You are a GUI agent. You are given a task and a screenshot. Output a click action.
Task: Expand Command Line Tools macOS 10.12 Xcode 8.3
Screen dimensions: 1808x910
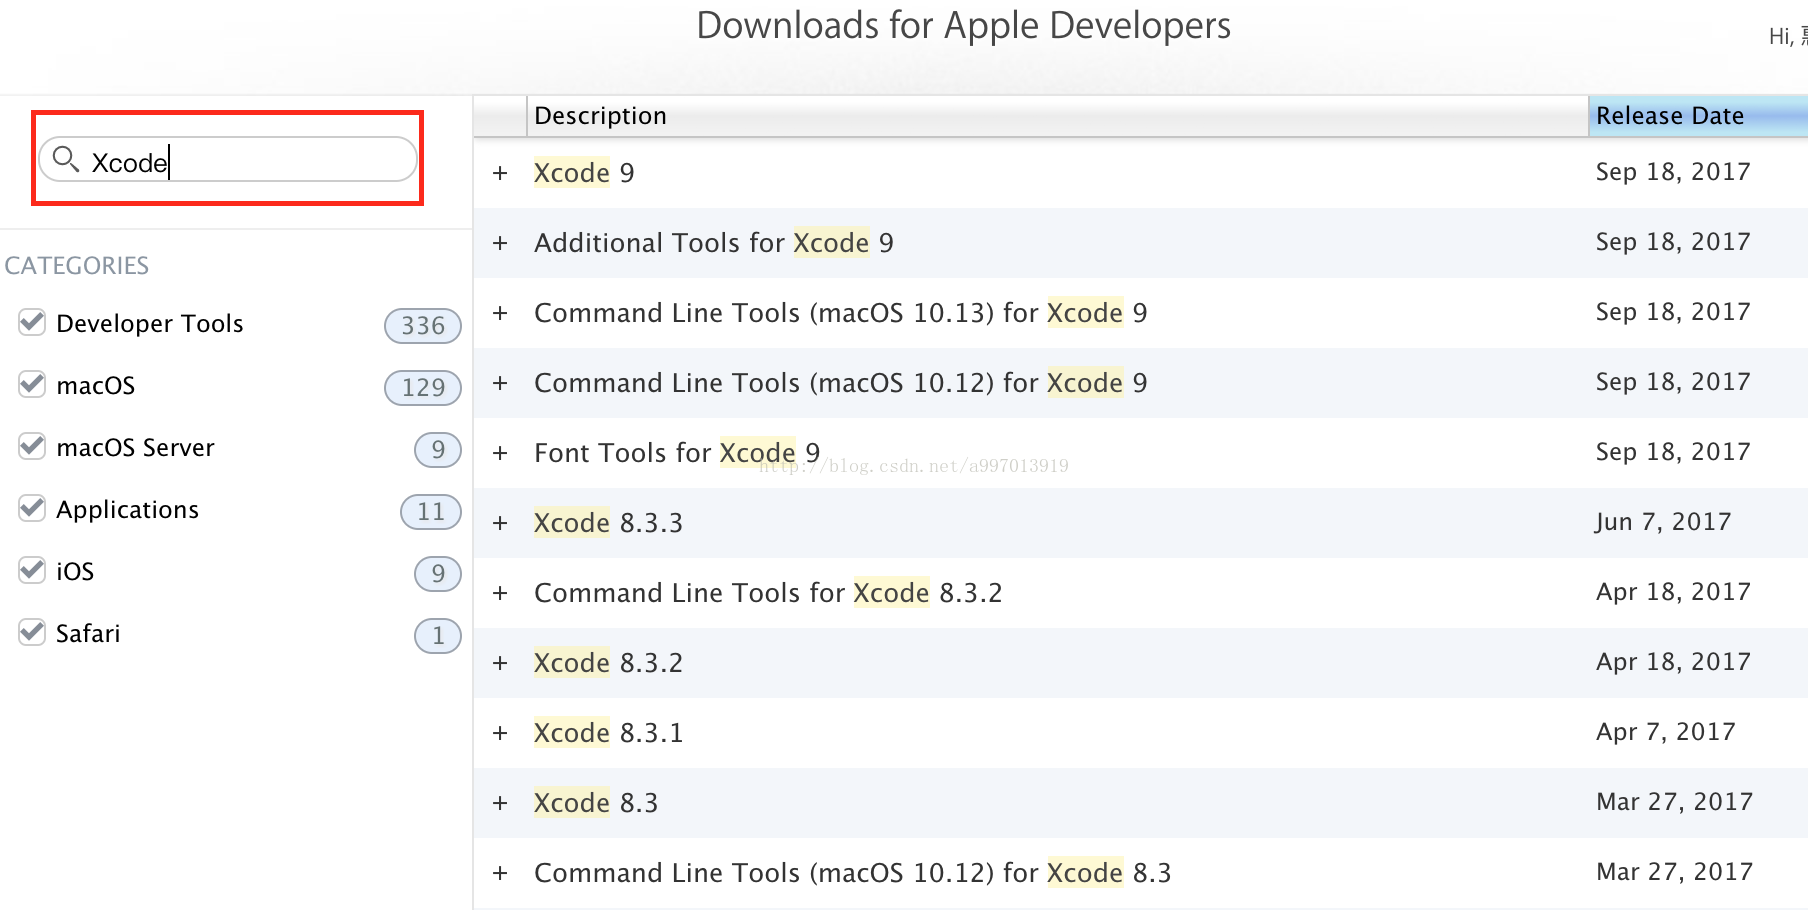(500, 873)
